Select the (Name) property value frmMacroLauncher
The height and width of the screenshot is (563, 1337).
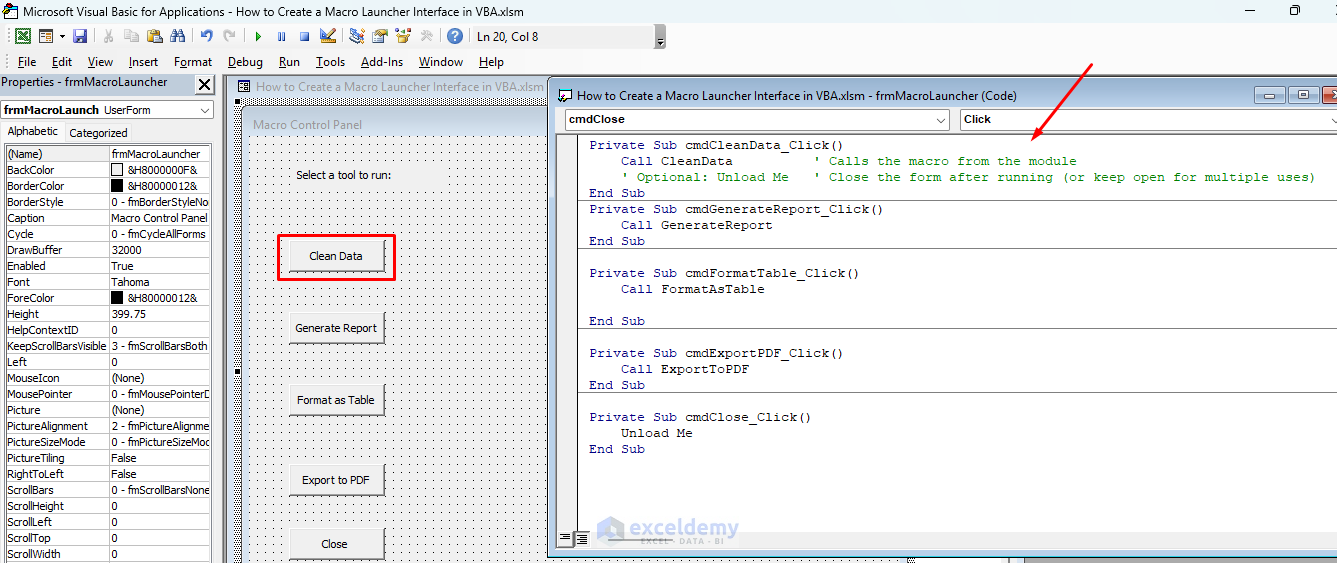(160, 154)
